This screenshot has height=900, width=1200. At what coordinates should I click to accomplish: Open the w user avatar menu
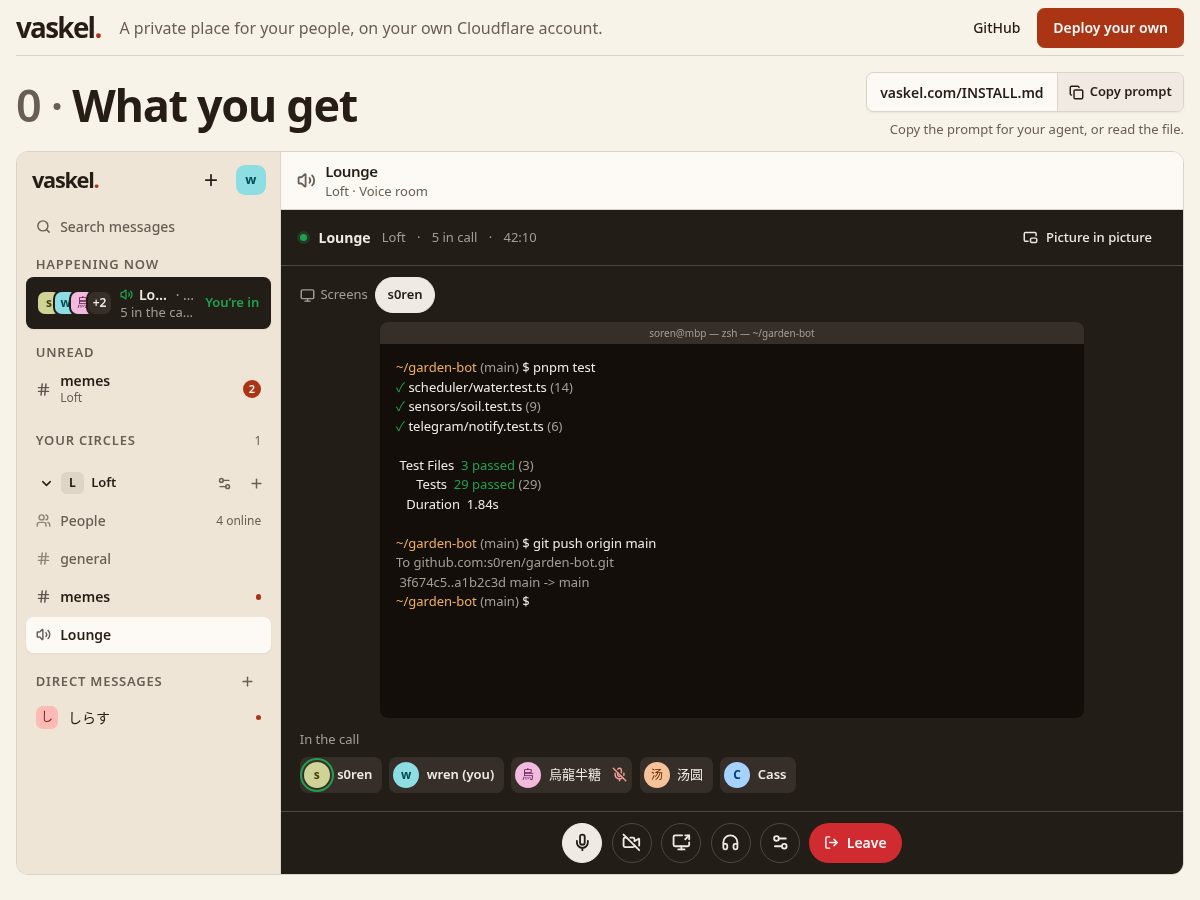[251, 180]
